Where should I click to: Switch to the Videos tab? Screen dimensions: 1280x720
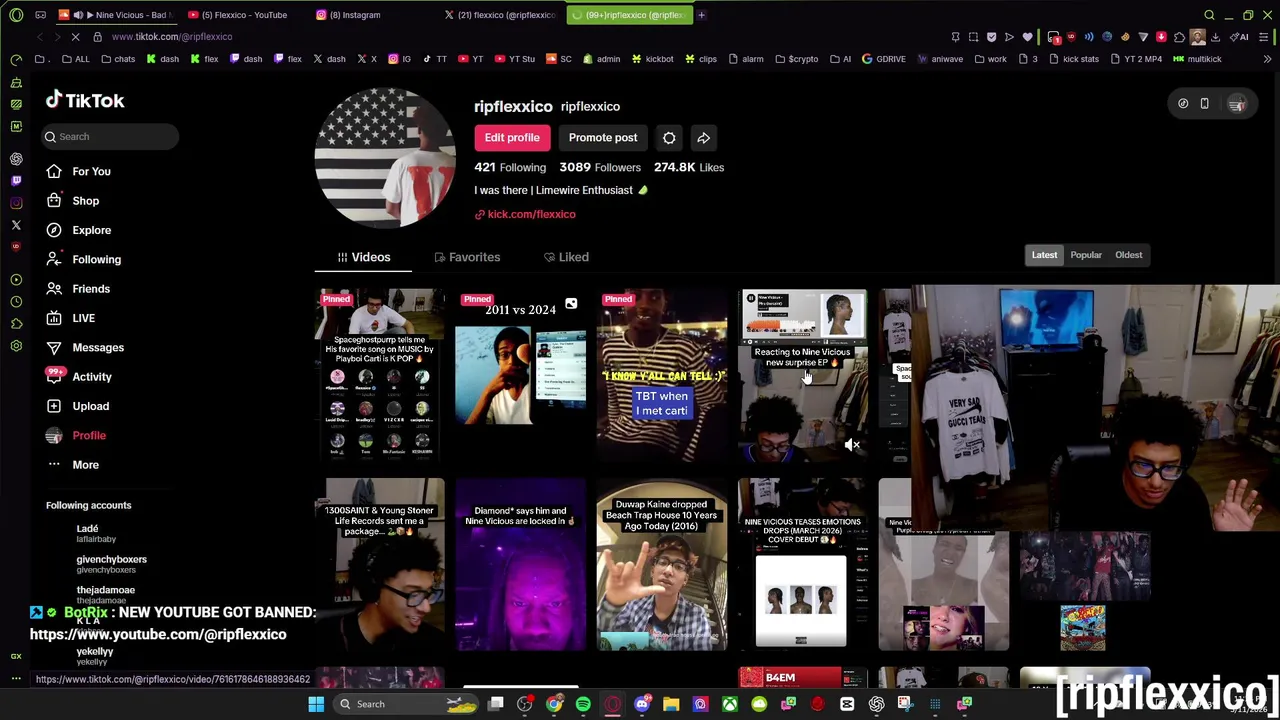(x=363, y=257)
